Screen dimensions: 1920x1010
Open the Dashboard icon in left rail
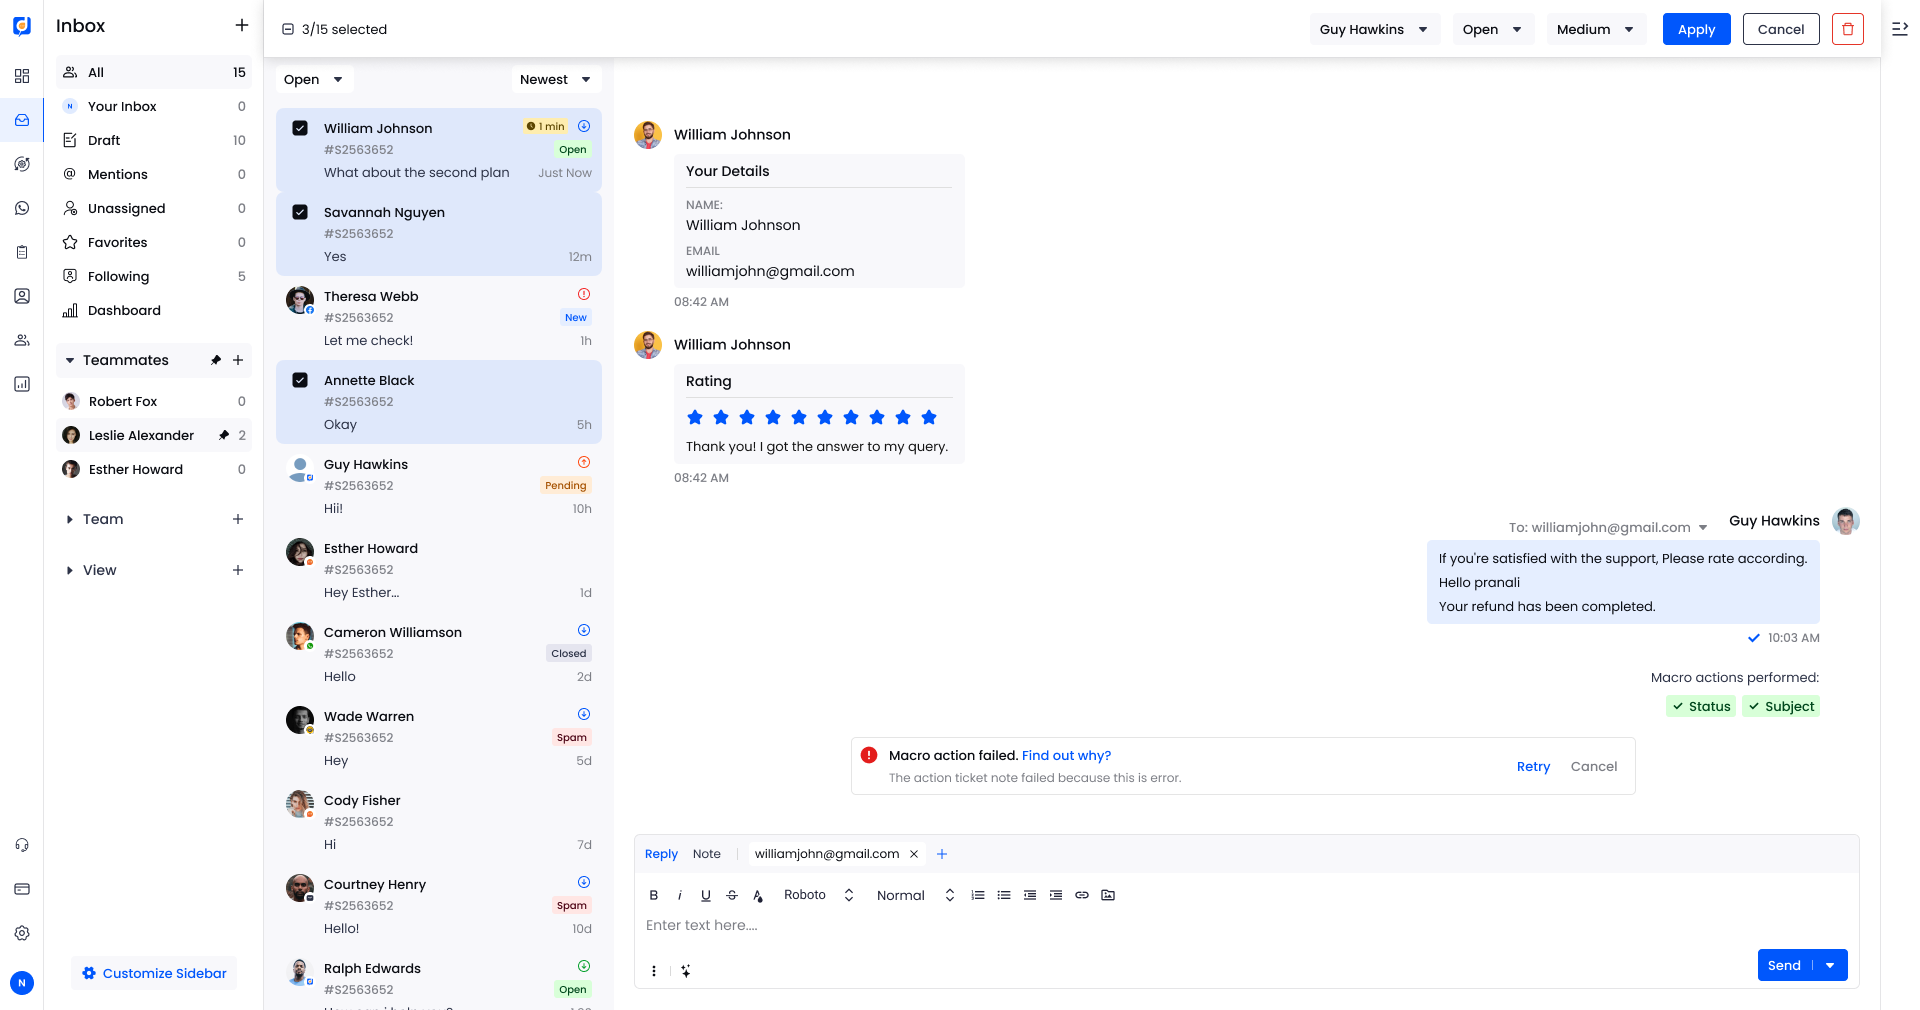[22, 384]
